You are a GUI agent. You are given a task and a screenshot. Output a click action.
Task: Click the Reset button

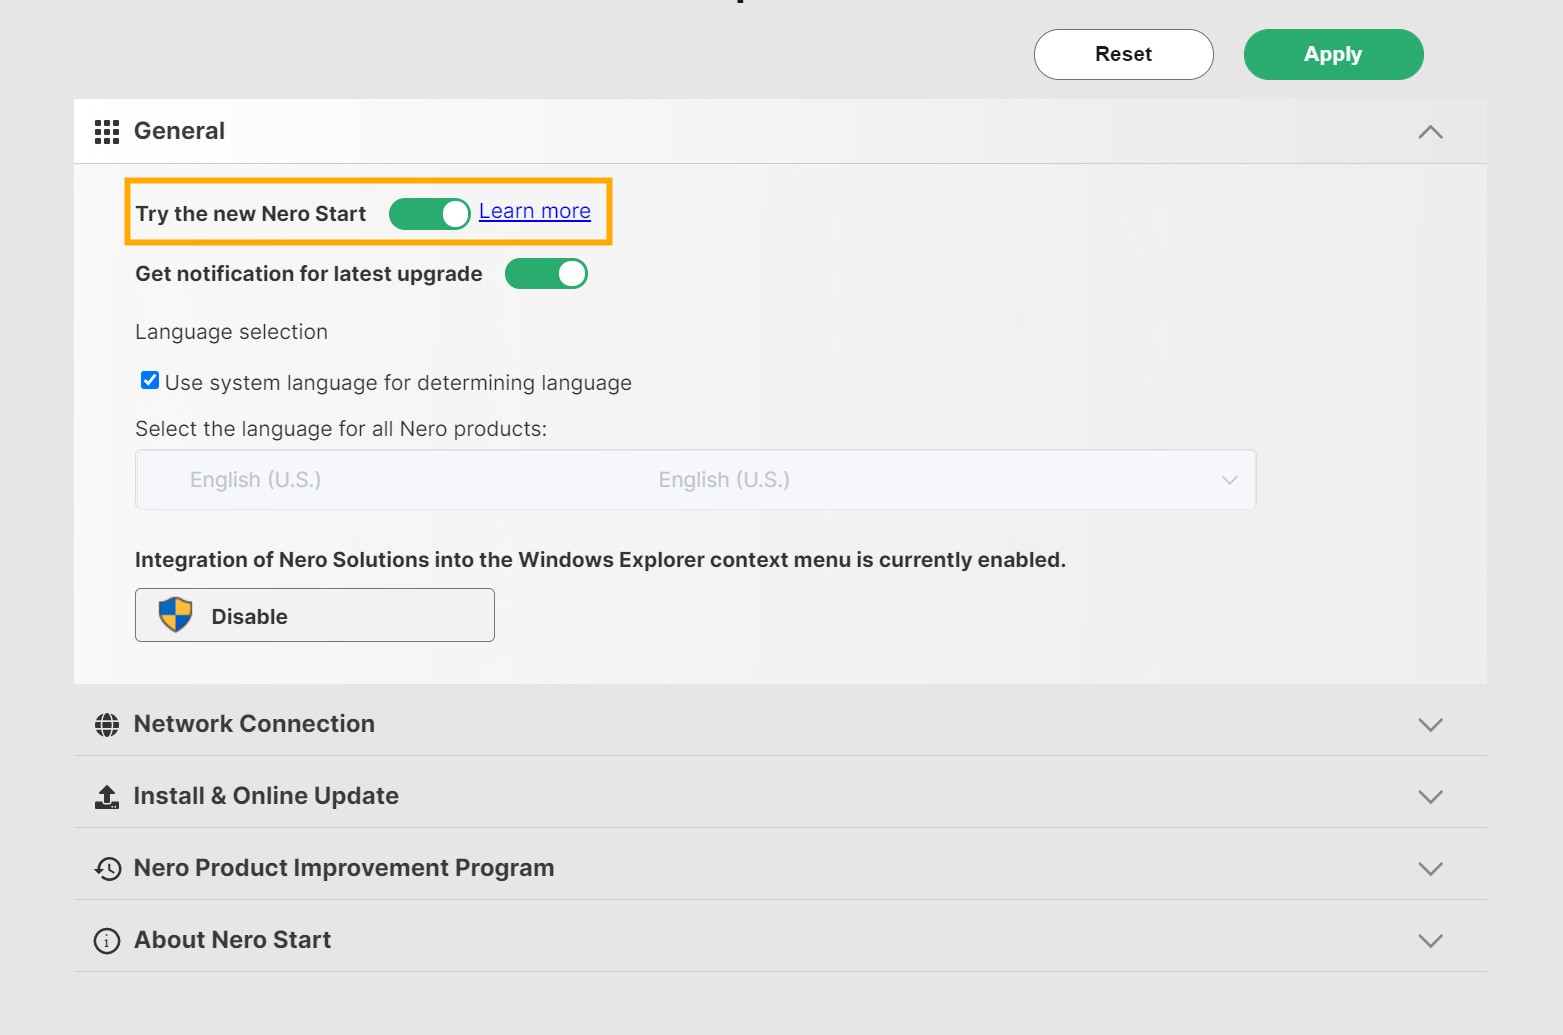point(1124,54)
